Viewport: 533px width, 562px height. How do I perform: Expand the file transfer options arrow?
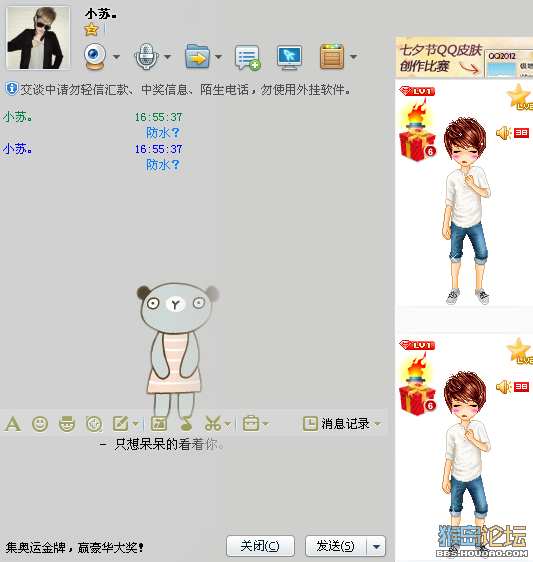point(218,57)
